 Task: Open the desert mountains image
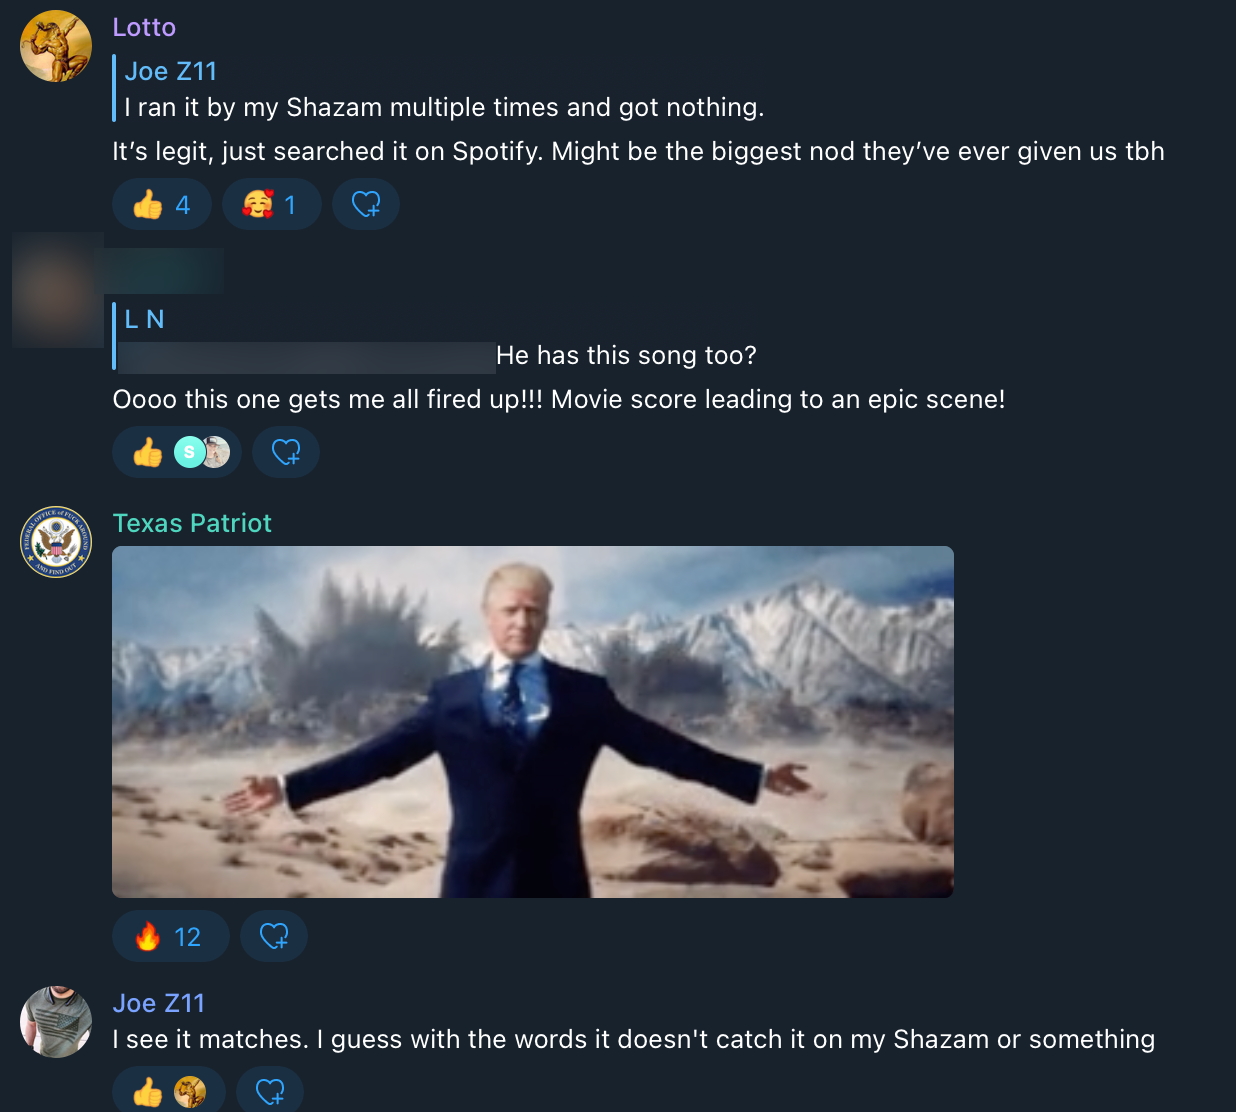pos(533,721)
